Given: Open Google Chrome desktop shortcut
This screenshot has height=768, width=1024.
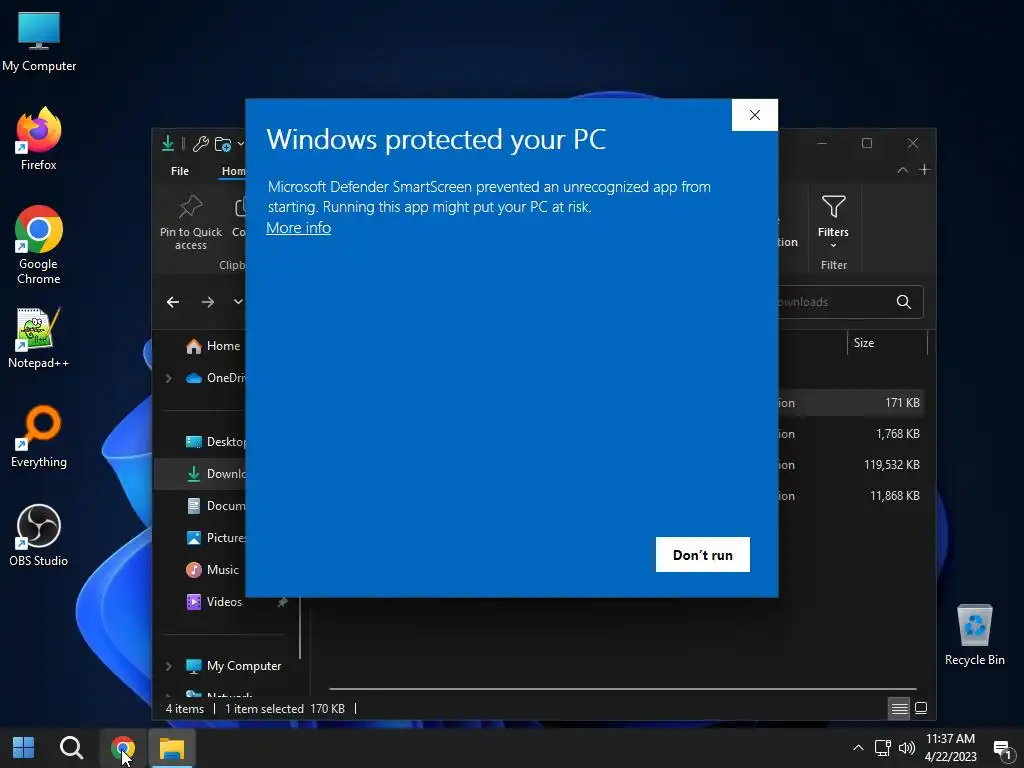Looking at the screenshot, I should pyautogui.click(x=39, y=246).
